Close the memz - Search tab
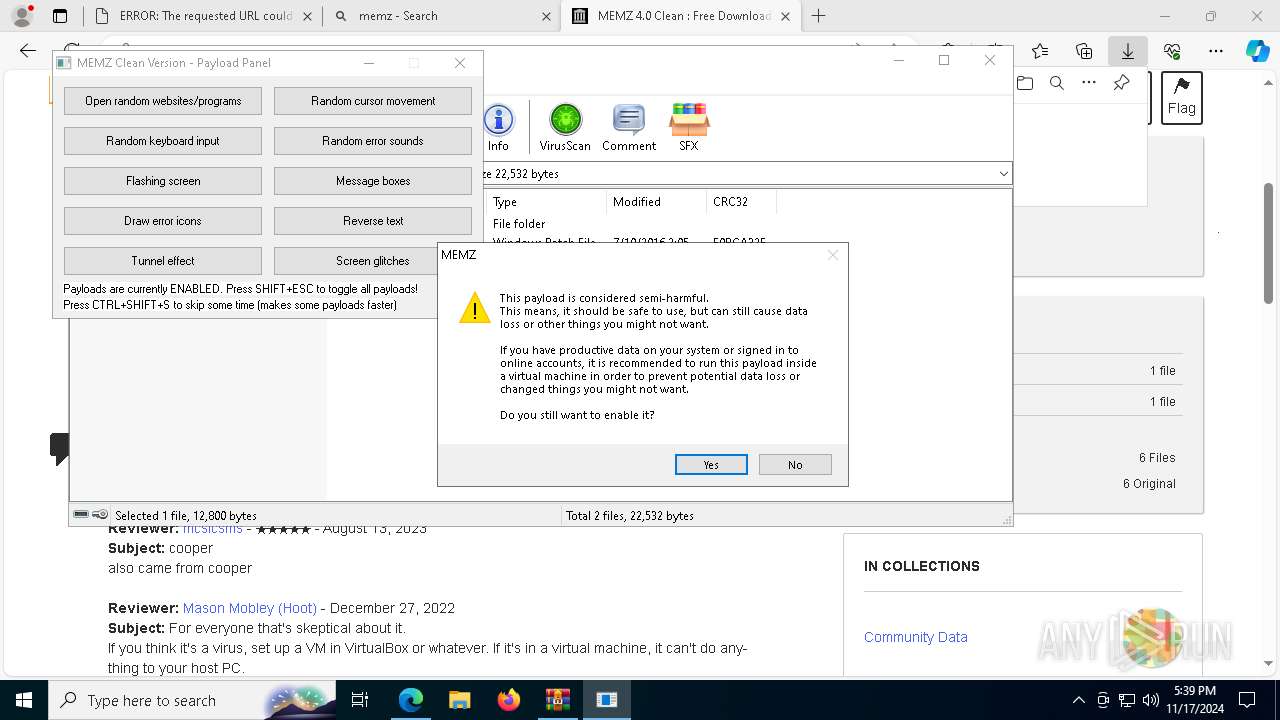1280x720 pixels. pos(546,16)
